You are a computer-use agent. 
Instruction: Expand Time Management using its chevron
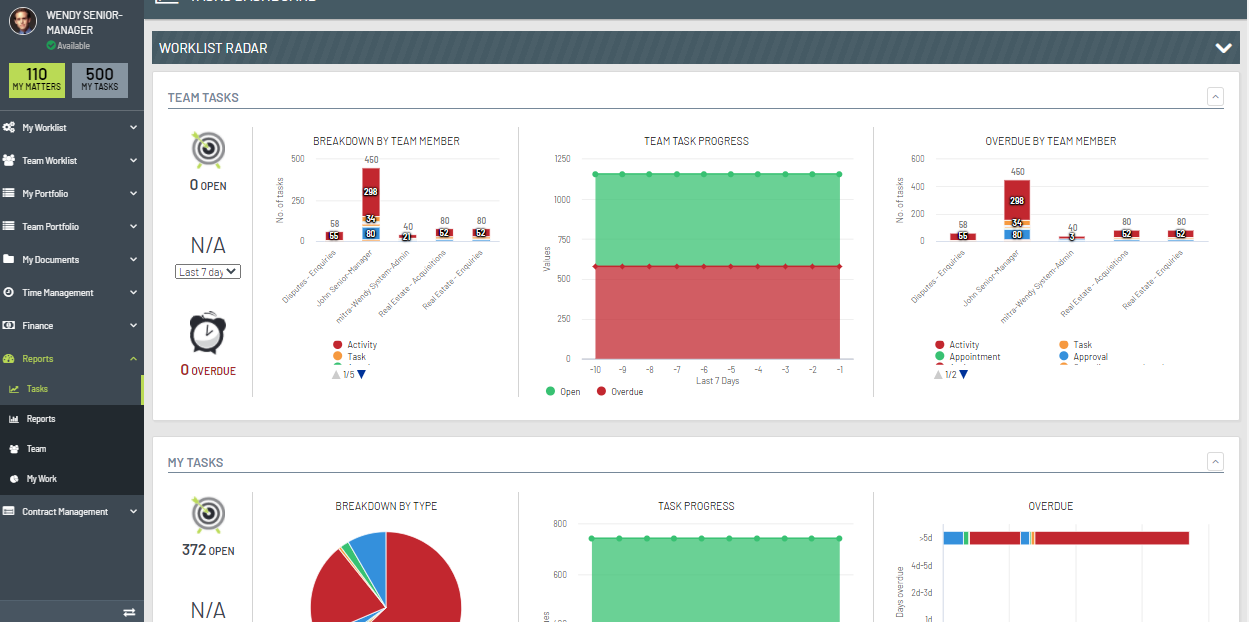coord(134,293)
